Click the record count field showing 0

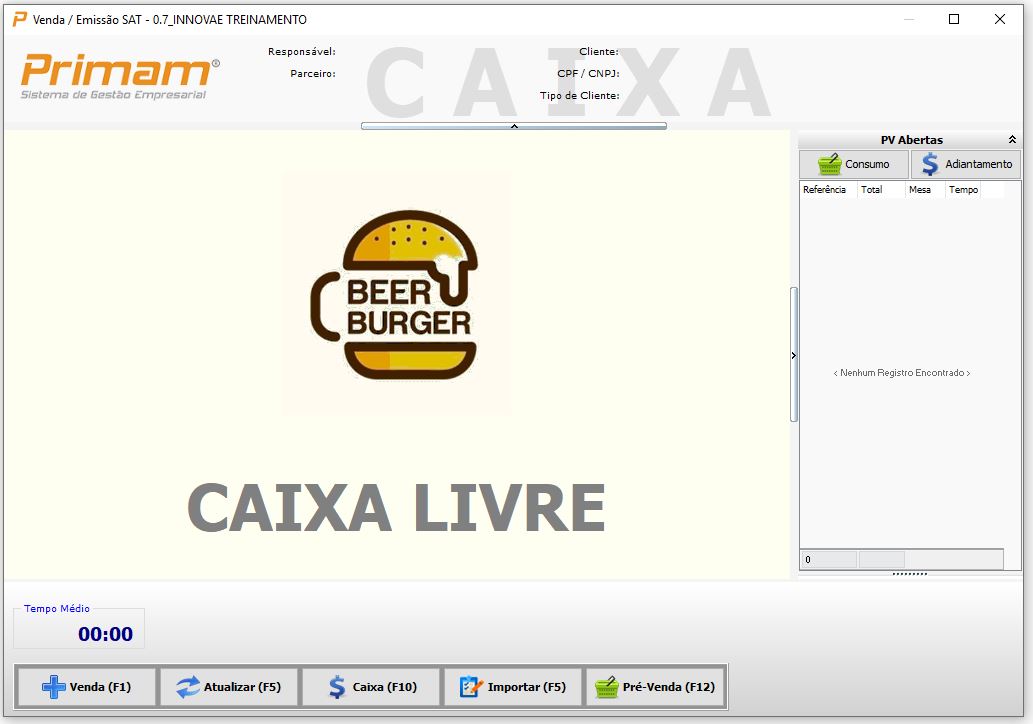tap(829, 560)
